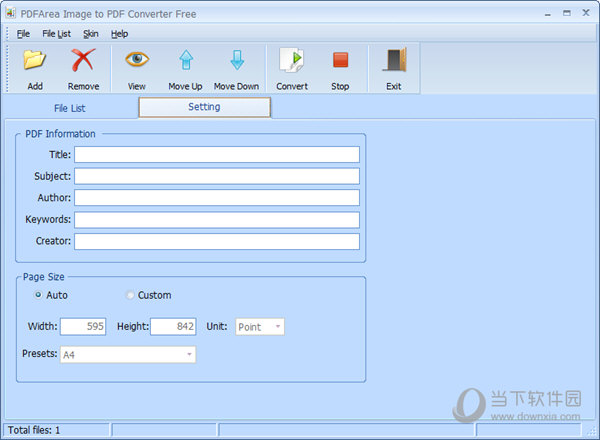Open the Help menu
This screenshot has height=440, width=600.
pos(119,34)
